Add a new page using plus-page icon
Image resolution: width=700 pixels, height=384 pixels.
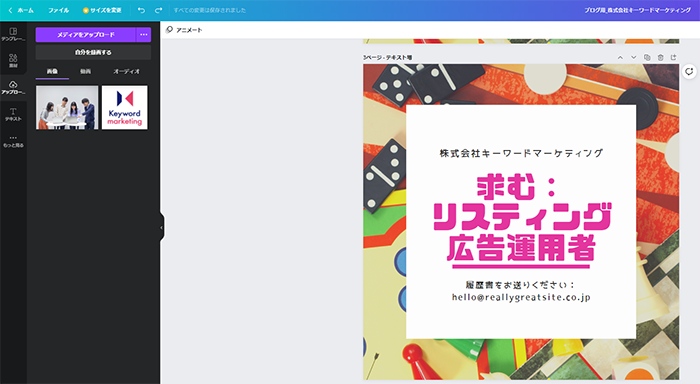(x=674, y=57)
